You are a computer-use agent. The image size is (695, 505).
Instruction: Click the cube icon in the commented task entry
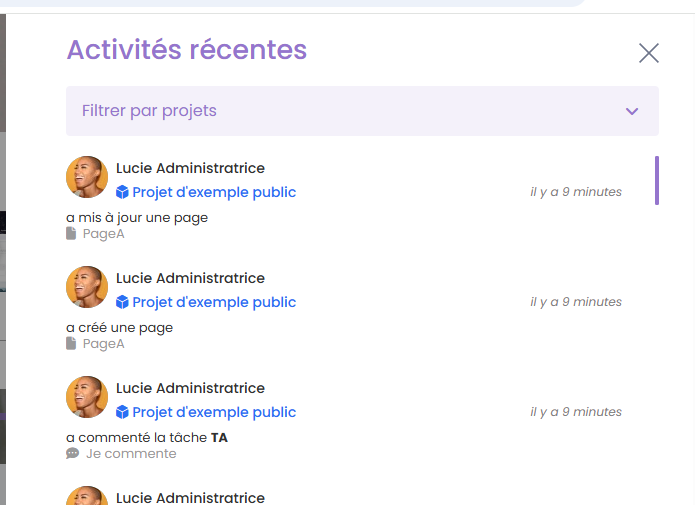[123, 412]
